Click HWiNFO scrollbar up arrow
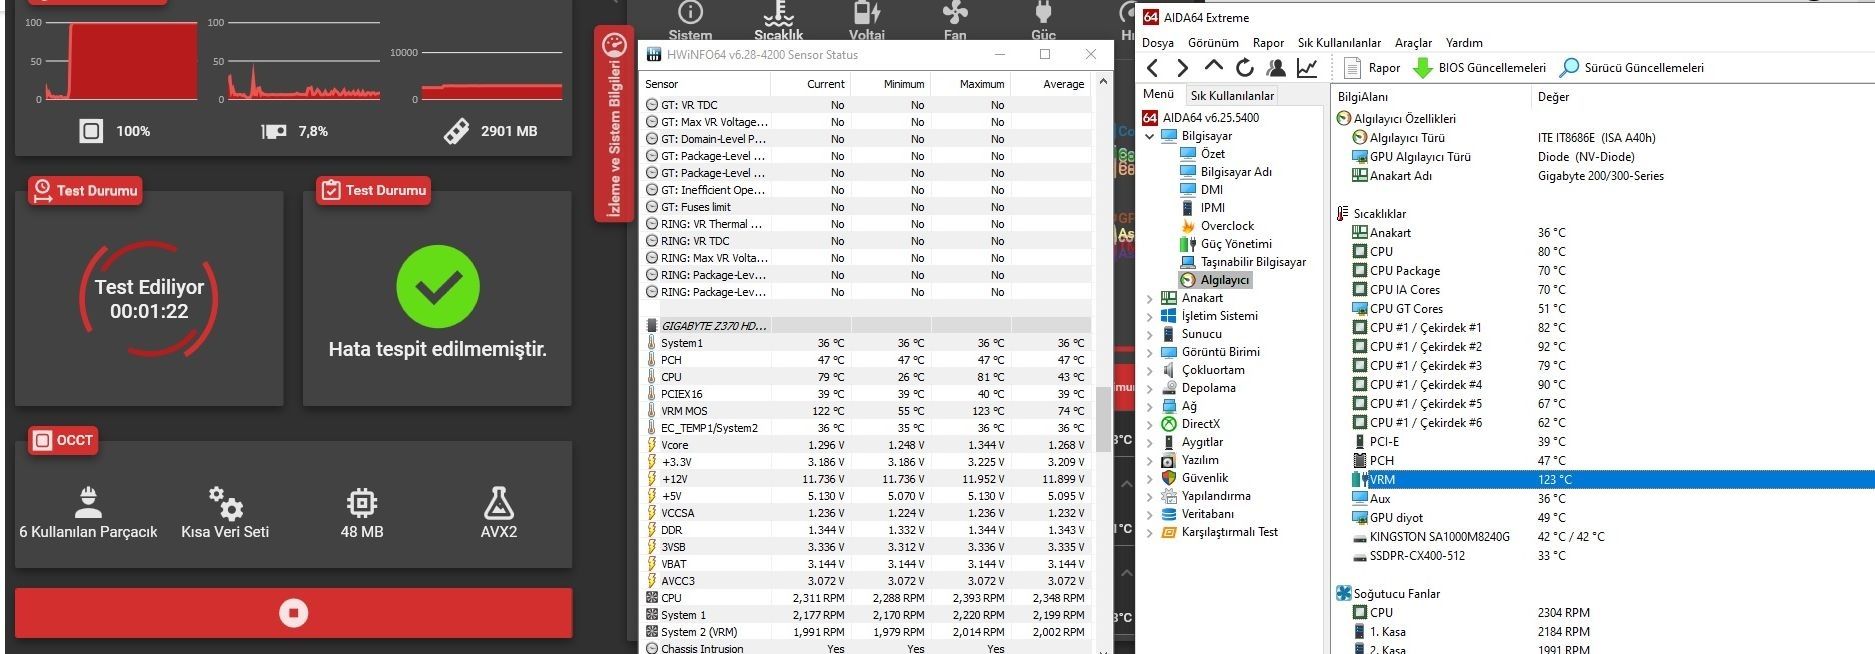This screenshot has width=1875, height=654. pyautogui.click(x=1103, y=81)
